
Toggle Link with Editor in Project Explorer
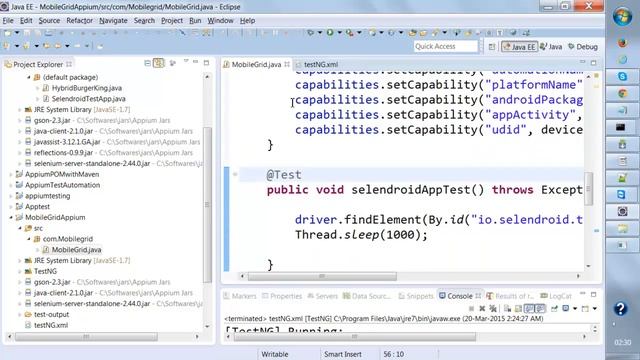[158, 63]
